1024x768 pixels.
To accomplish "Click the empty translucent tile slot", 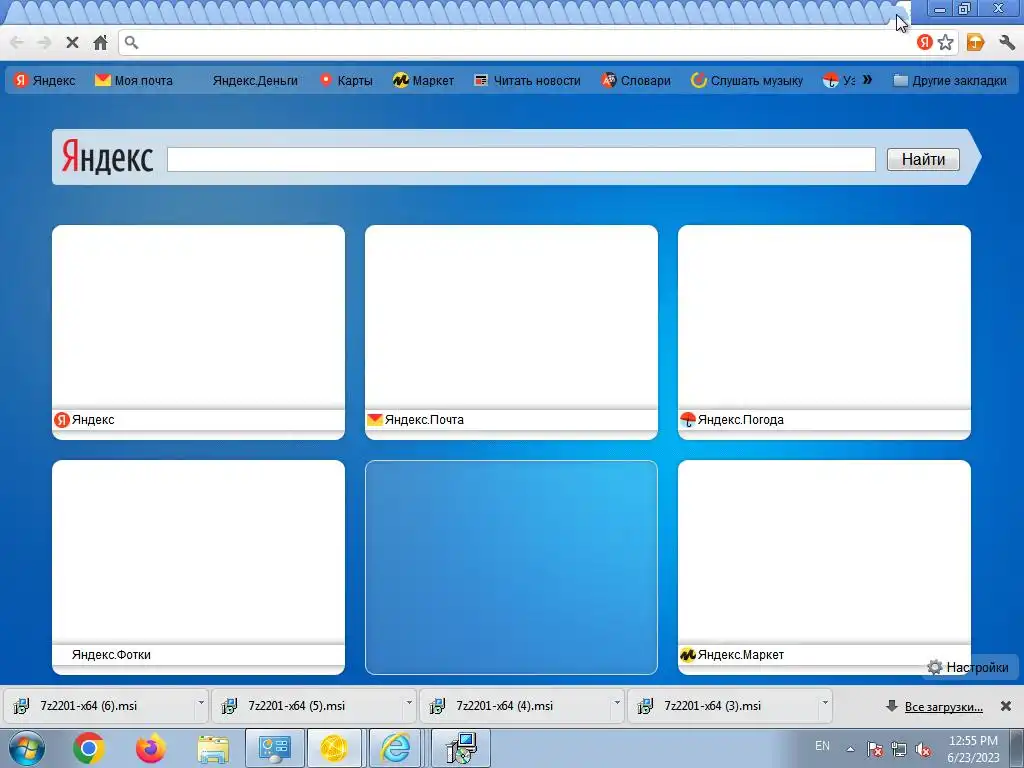I will pyautogui.click(x=511, y=567).
